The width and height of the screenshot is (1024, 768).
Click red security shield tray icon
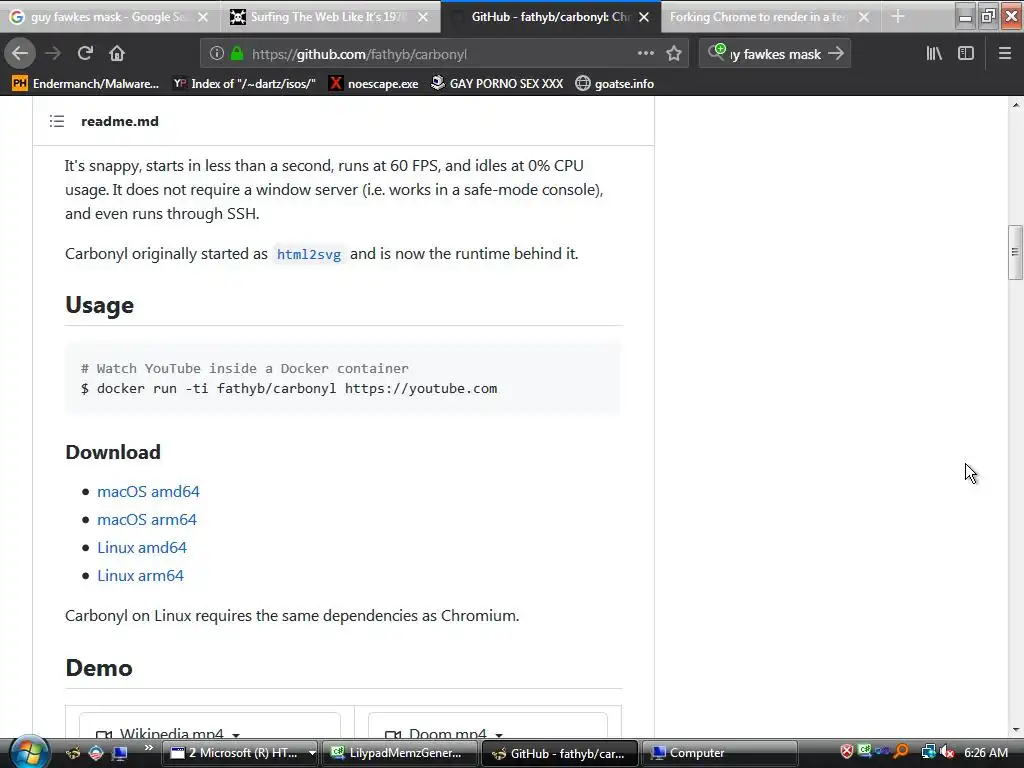point(846,752)
